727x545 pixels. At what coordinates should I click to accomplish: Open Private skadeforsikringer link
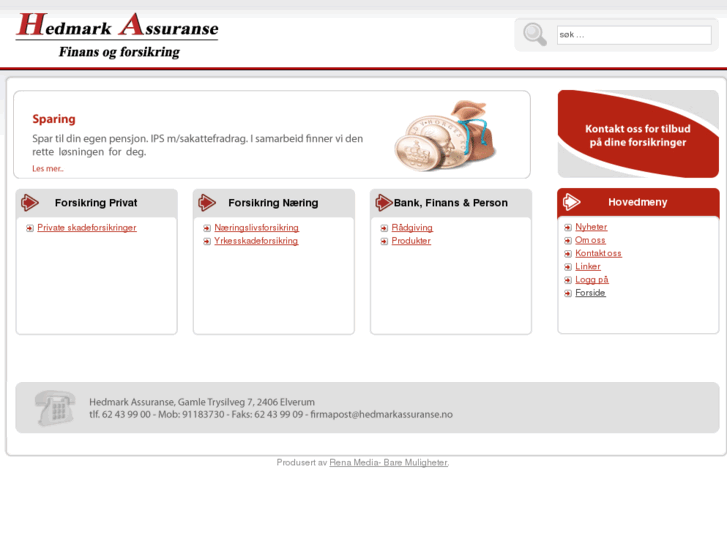[87, 228]
